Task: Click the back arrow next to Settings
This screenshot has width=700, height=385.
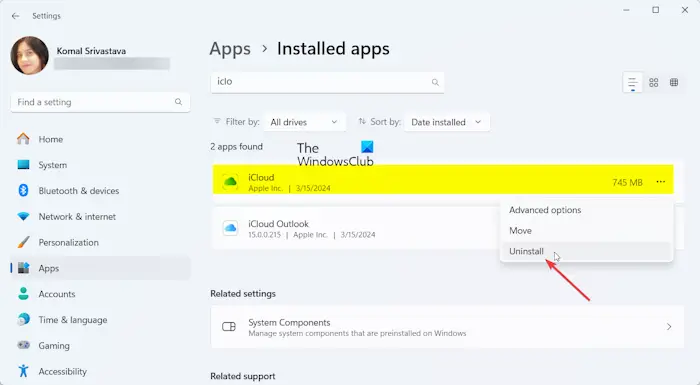Action: point(16,16)
